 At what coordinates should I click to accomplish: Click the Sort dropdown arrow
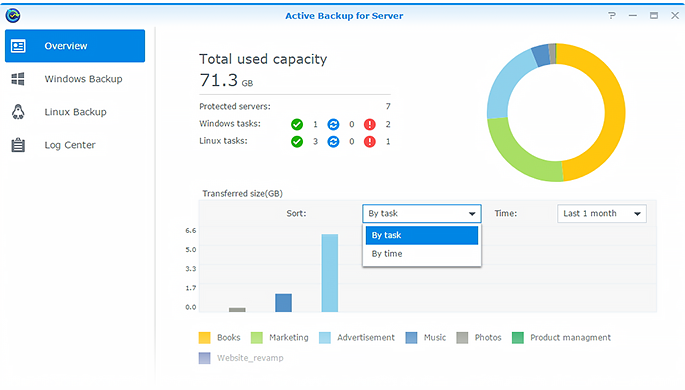472,214
